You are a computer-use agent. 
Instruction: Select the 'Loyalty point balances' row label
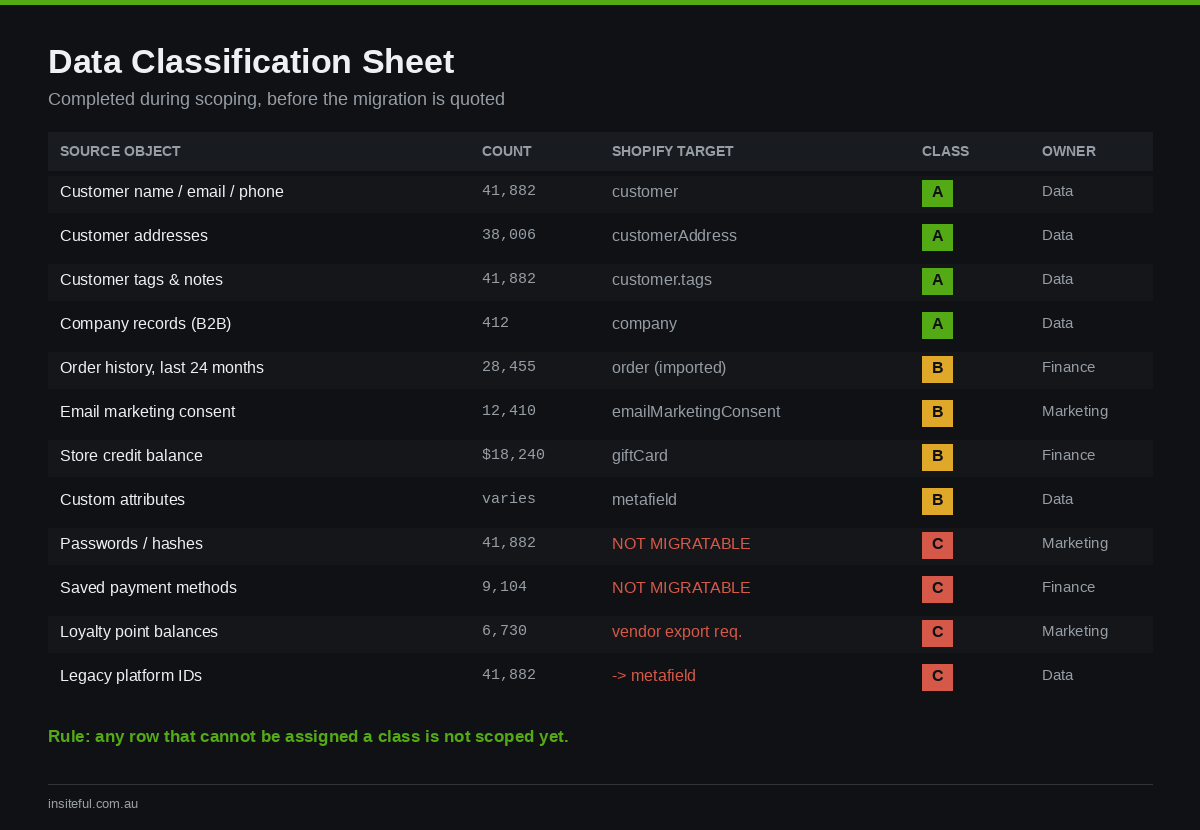tap(139, 631)
